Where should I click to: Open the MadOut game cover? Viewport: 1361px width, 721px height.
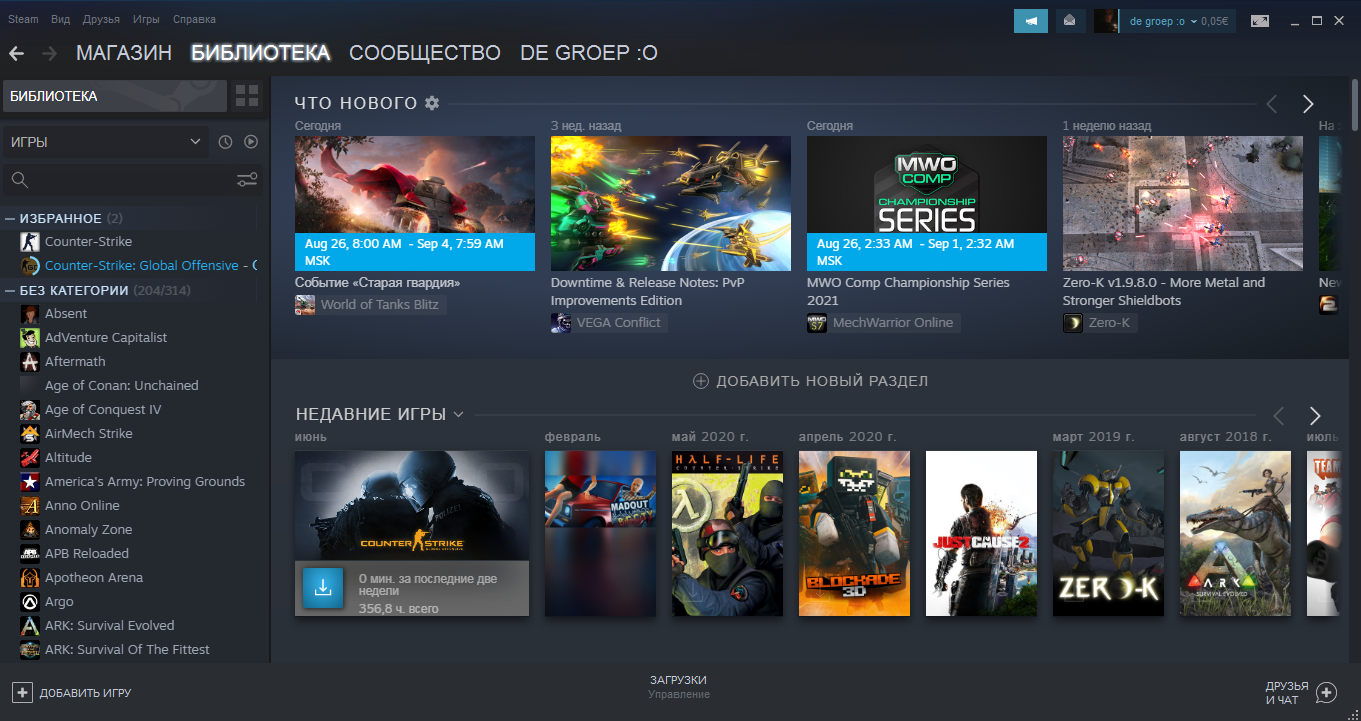pos(600,533)
